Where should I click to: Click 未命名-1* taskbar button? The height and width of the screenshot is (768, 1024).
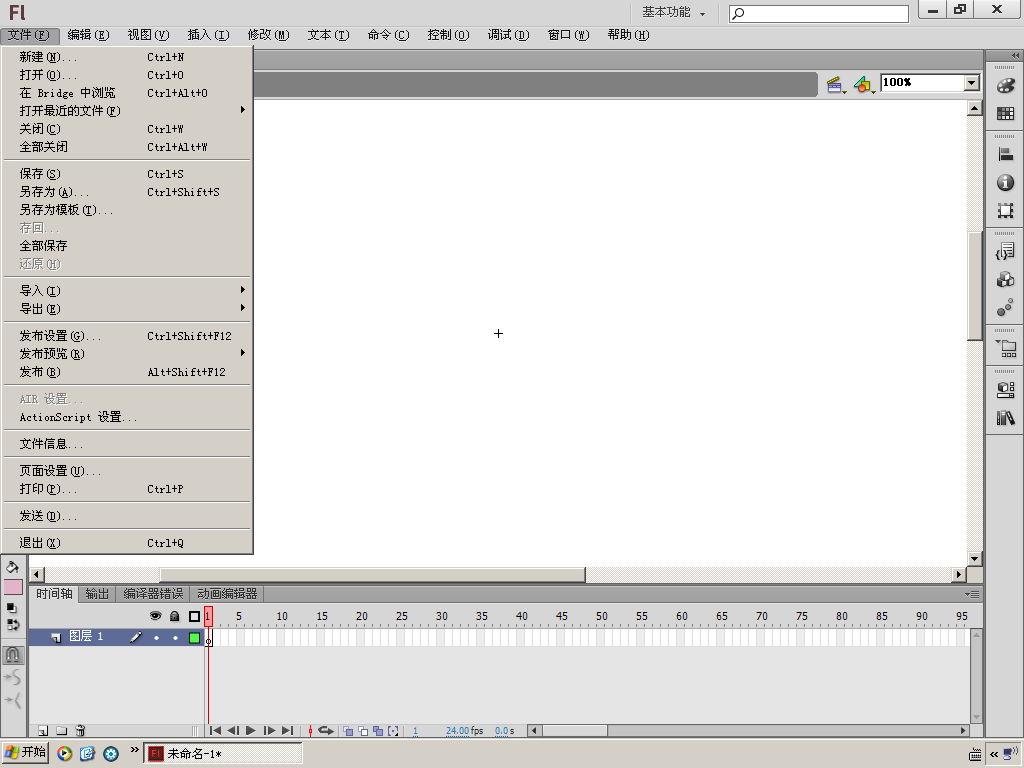(223, 753)
